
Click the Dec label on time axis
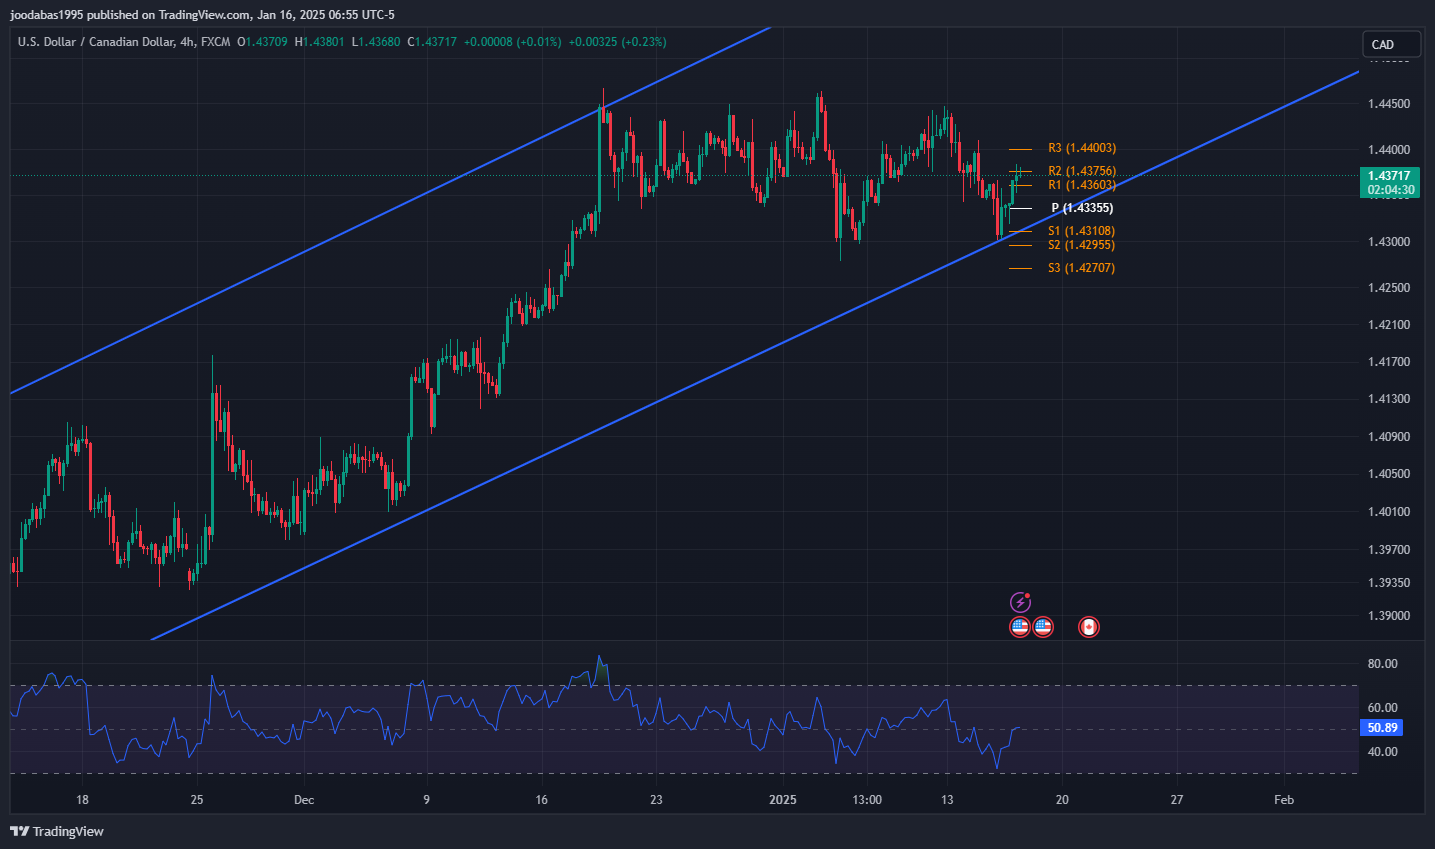[x=304, y=799]
